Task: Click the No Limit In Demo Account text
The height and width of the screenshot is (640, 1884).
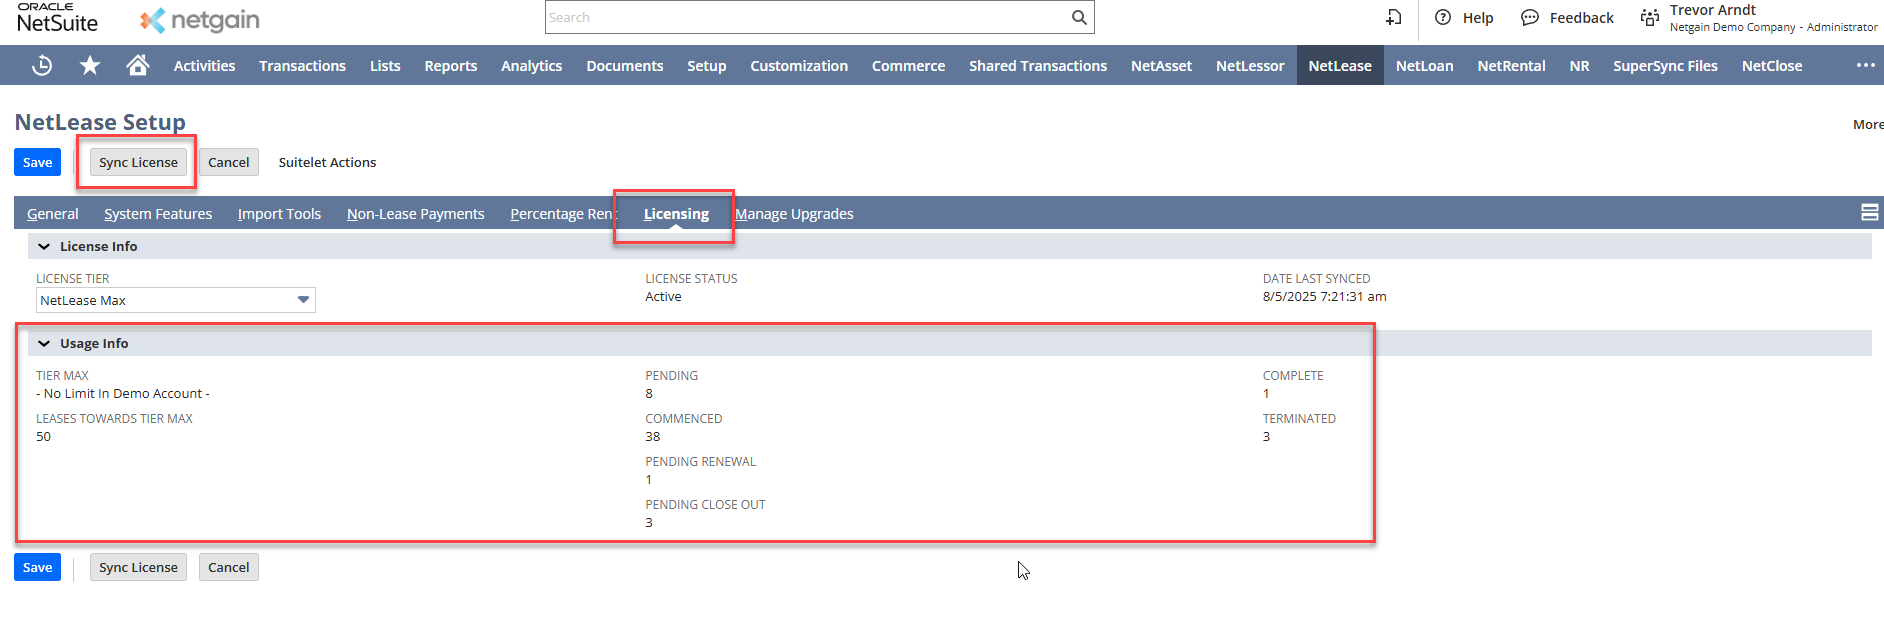Action: coord(123,394)
